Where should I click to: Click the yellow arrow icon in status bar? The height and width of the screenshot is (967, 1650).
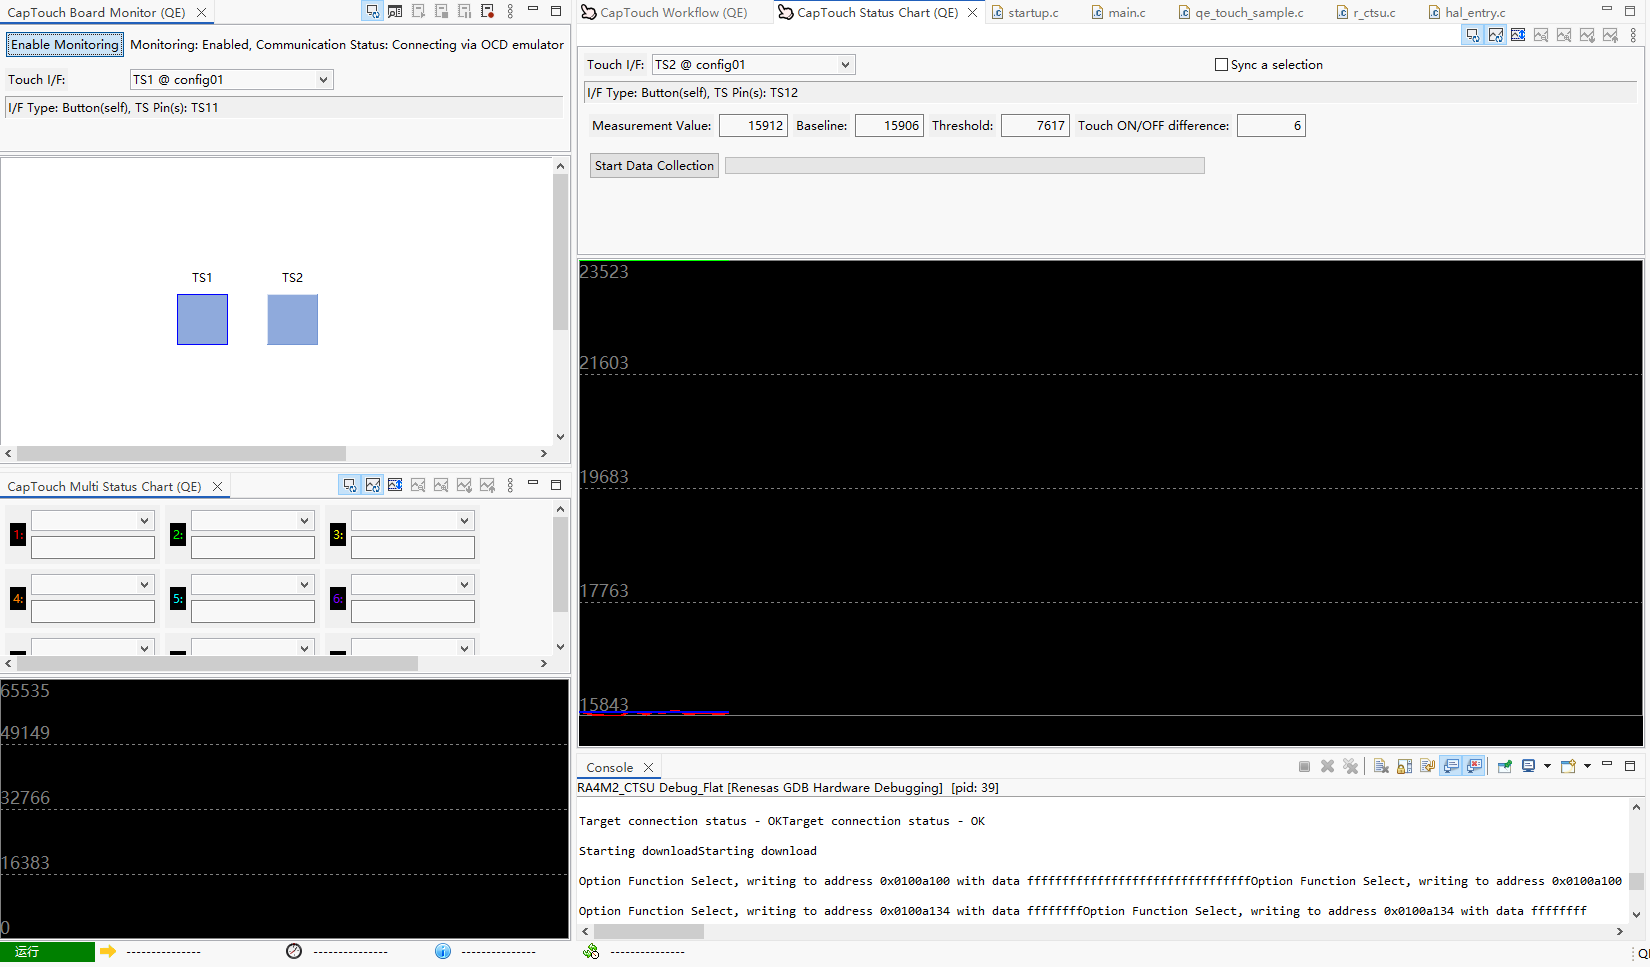[x=108, y=951]
